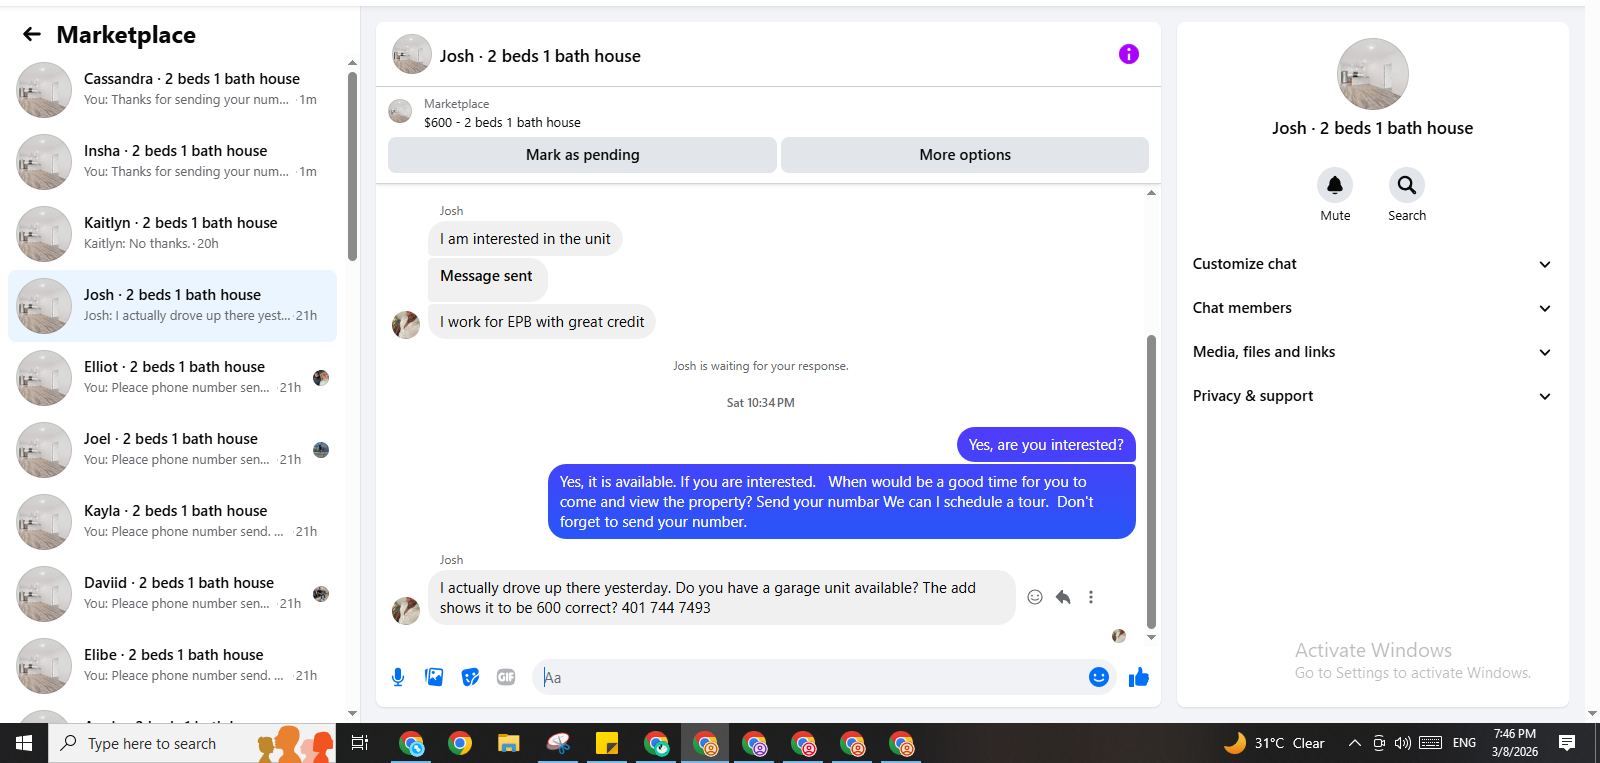
Task: Open the sticker picker icon
Action: (470, 677)
